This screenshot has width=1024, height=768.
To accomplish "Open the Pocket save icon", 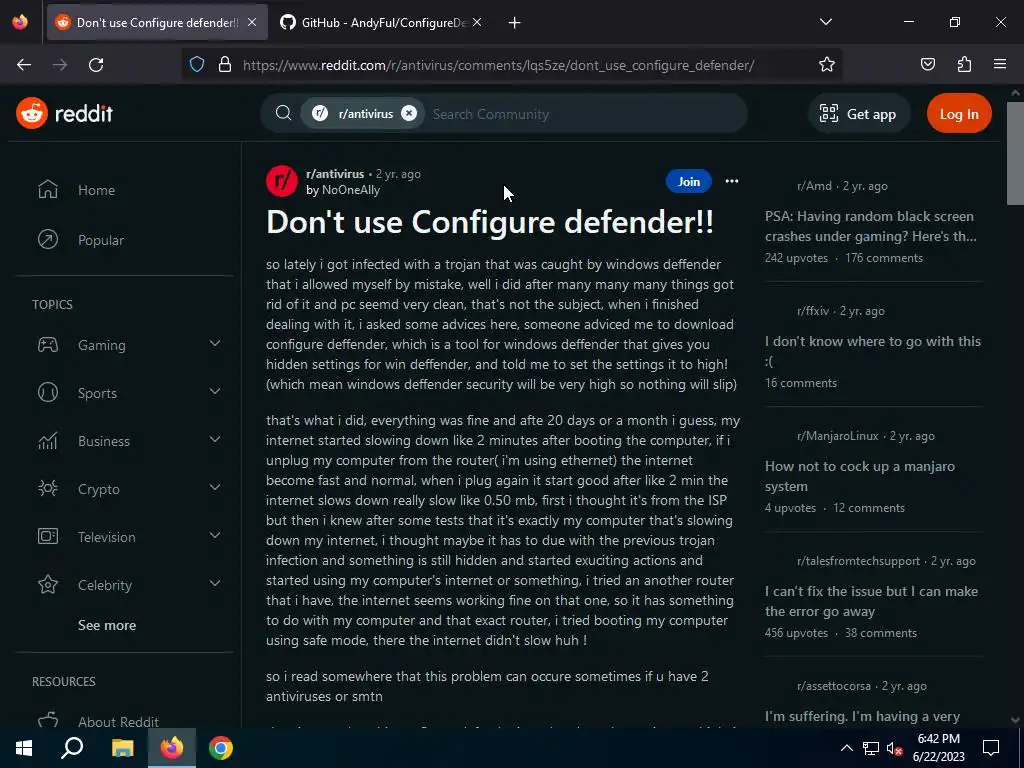I will [927, 65].
